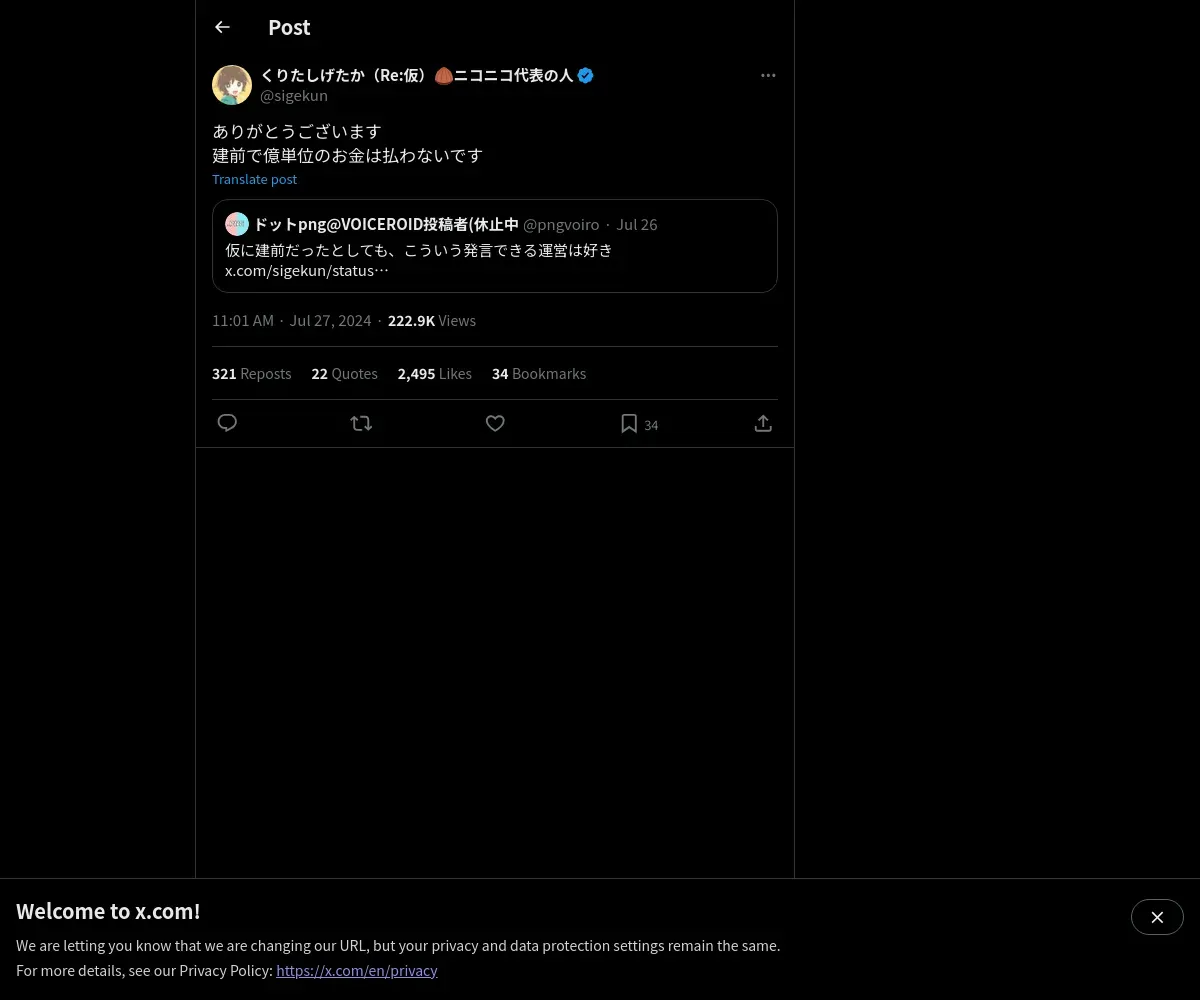Open the quoted post author's avatar
The width and height of the screenshot is (1200, 1000).
point(237,224)
